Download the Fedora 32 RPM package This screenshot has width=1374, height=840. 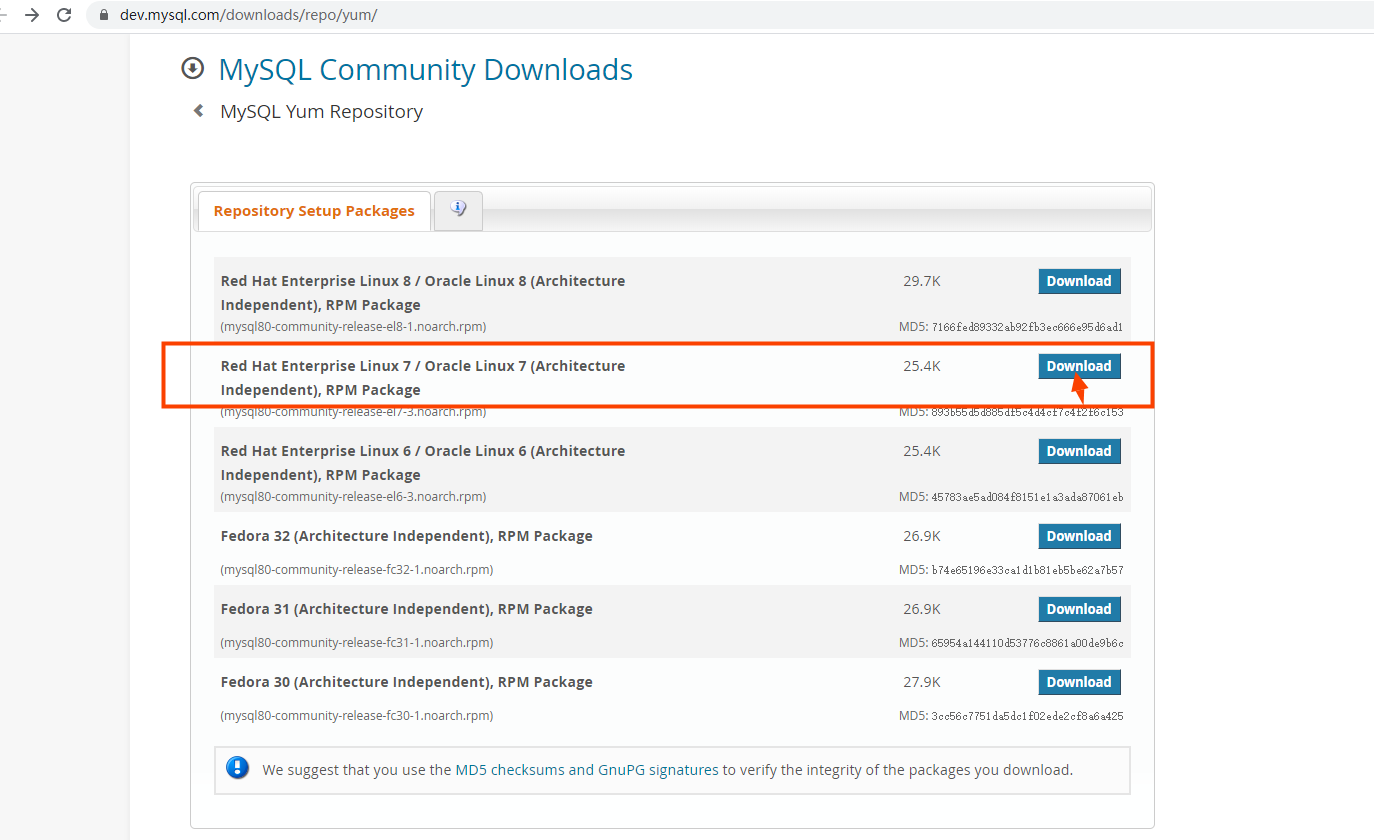click(x=1079, y=536)
